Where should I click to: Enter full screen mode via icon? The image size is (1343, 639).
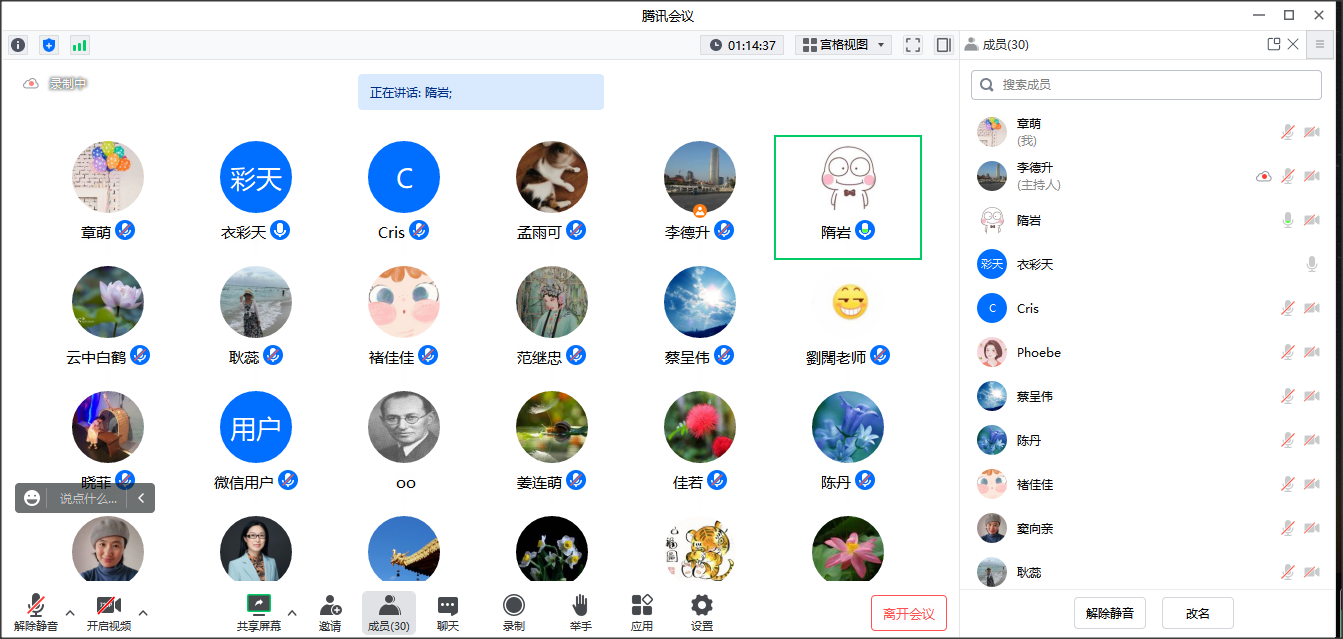(912, 45)
